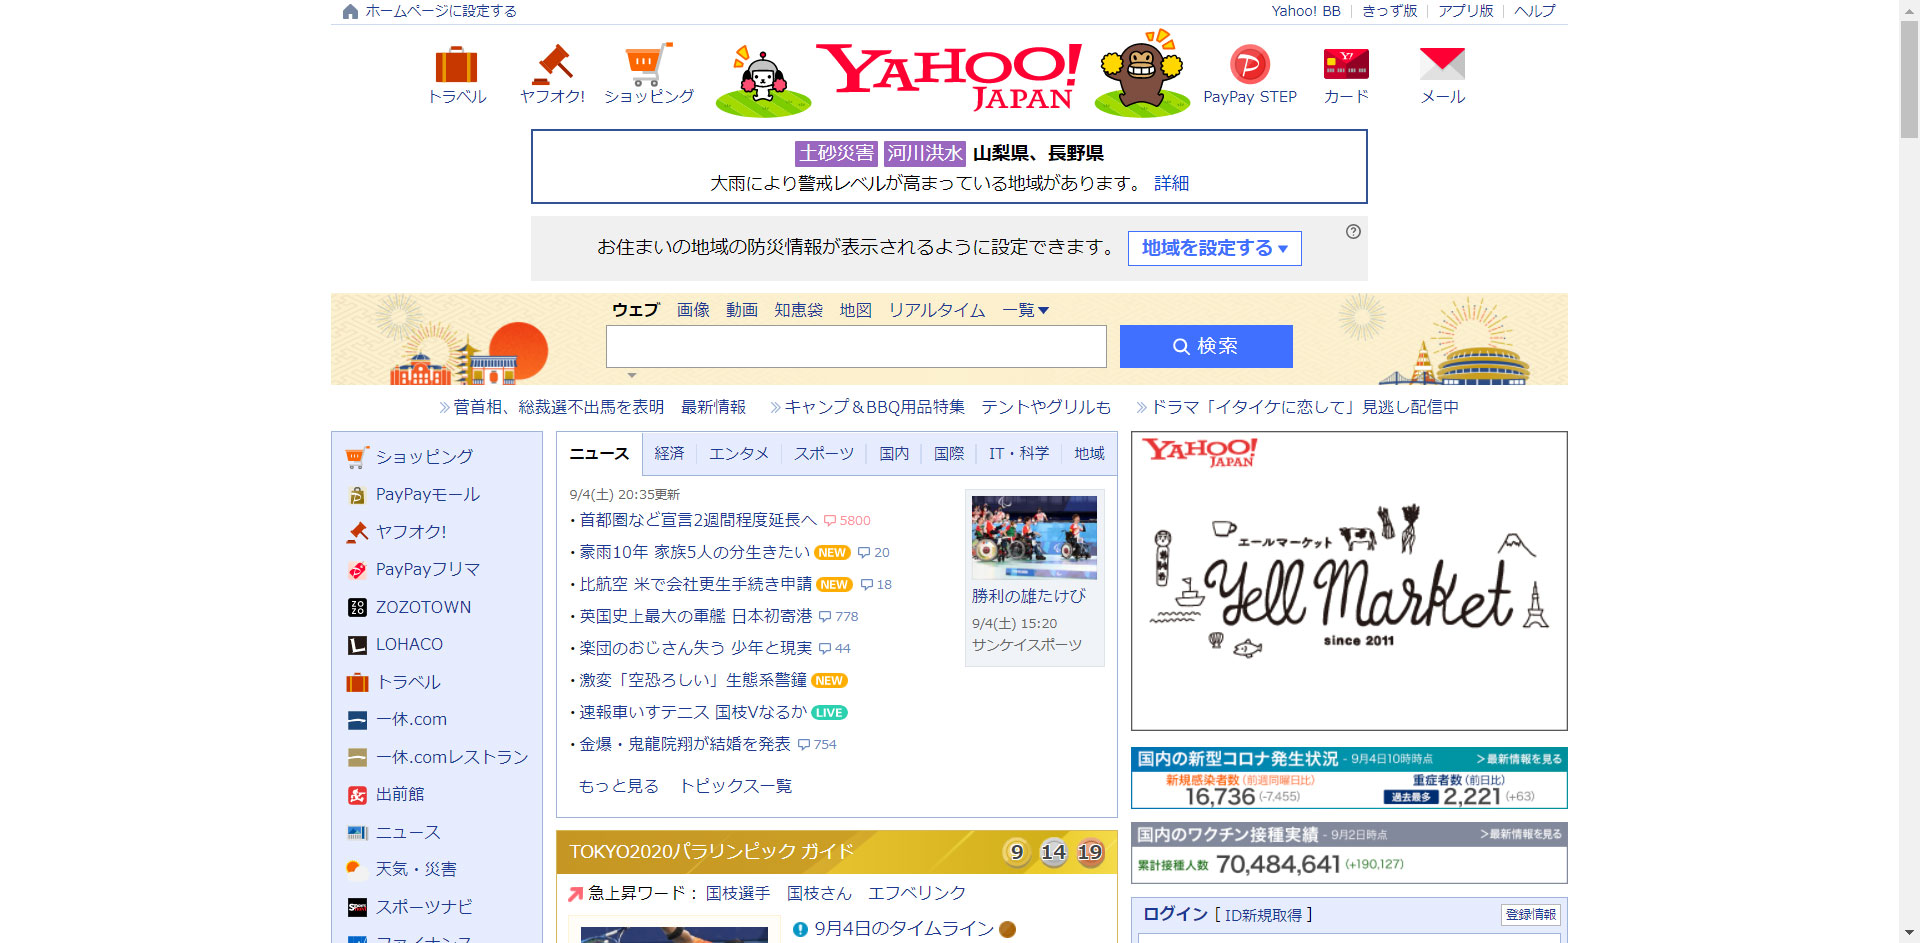Open trending word エフベリンク
This screenshot has width=1920, height=943.
917,893
